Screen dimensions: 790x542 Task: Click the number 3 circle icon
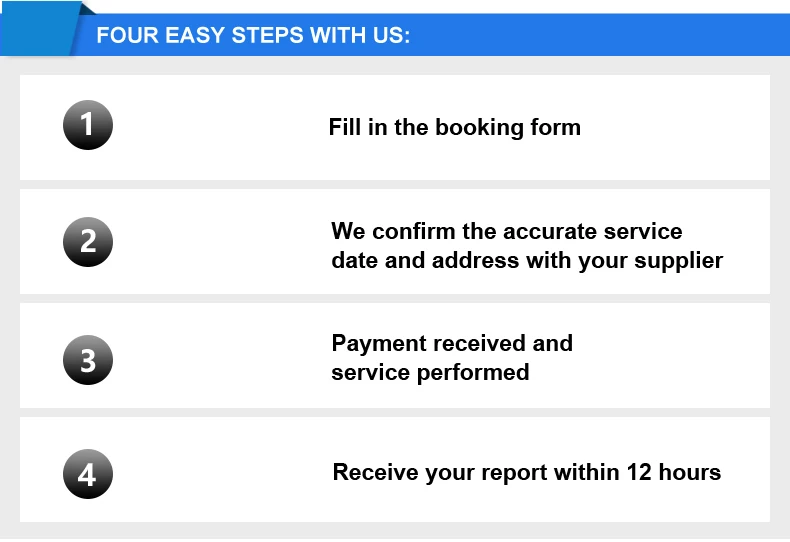88,359
